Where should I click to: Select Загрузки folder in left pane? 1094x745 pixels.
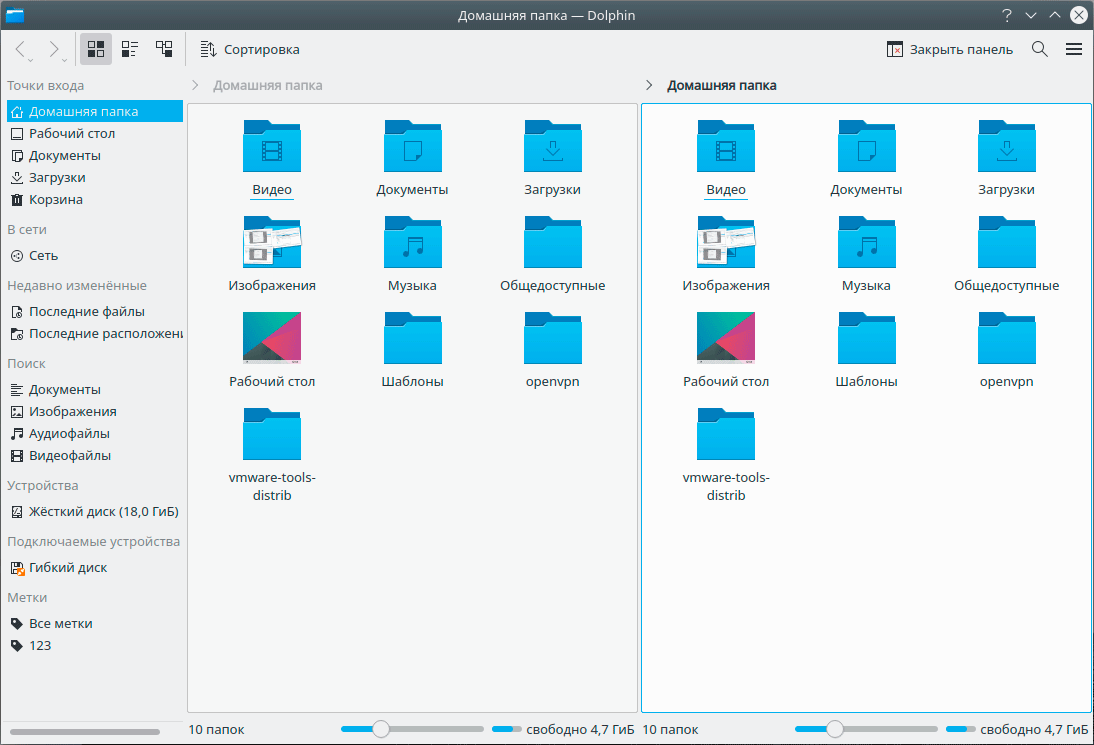[x=553, y=158]
